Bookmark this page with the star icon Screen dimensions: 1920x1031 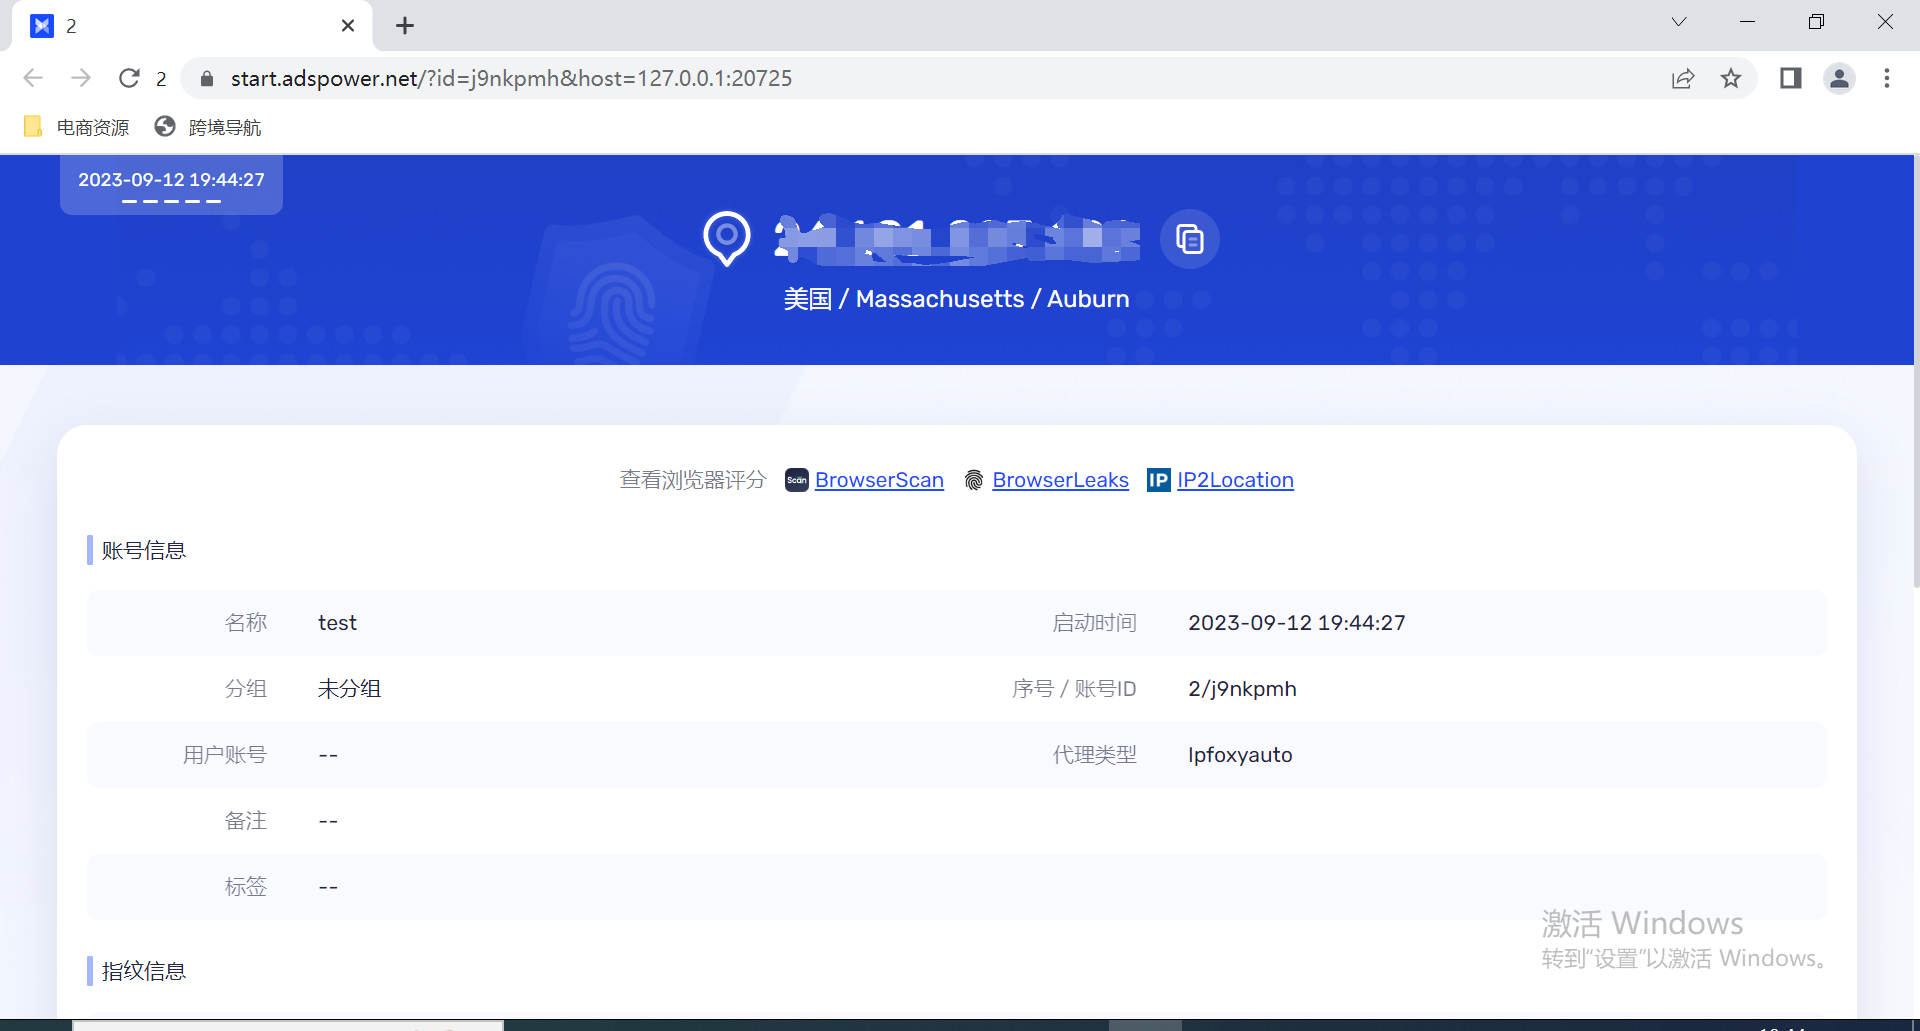click(1731, 78)
